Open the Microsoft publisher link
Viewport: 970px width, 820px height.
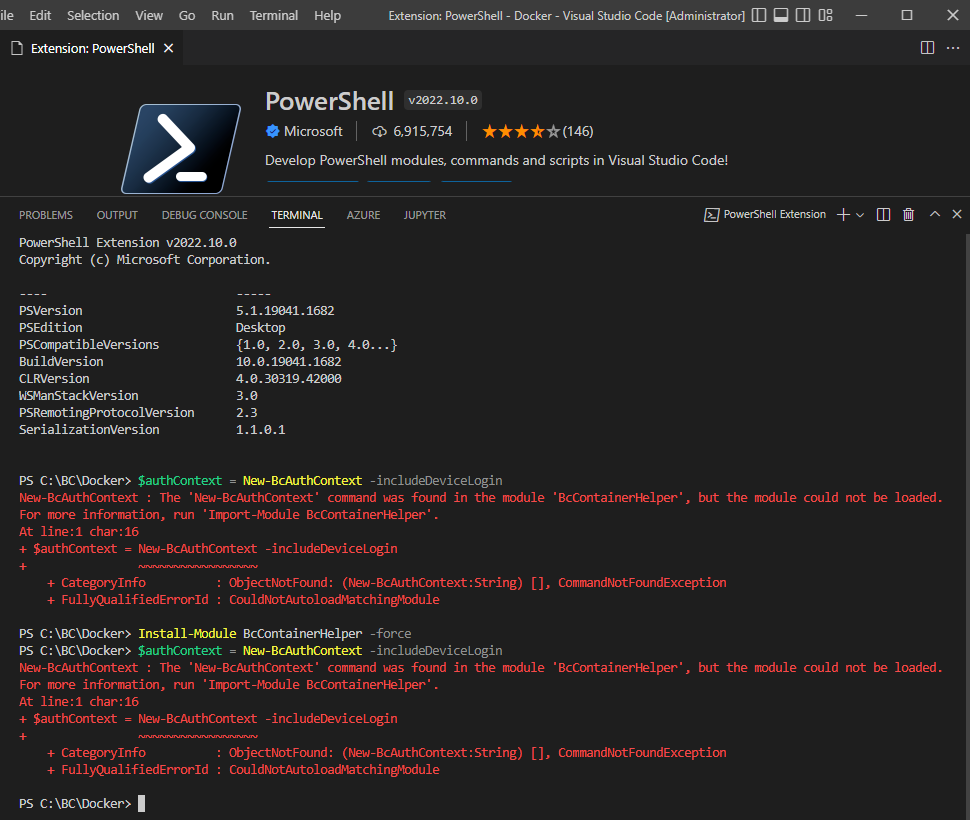pyautogui.click(x=313, y=131)
